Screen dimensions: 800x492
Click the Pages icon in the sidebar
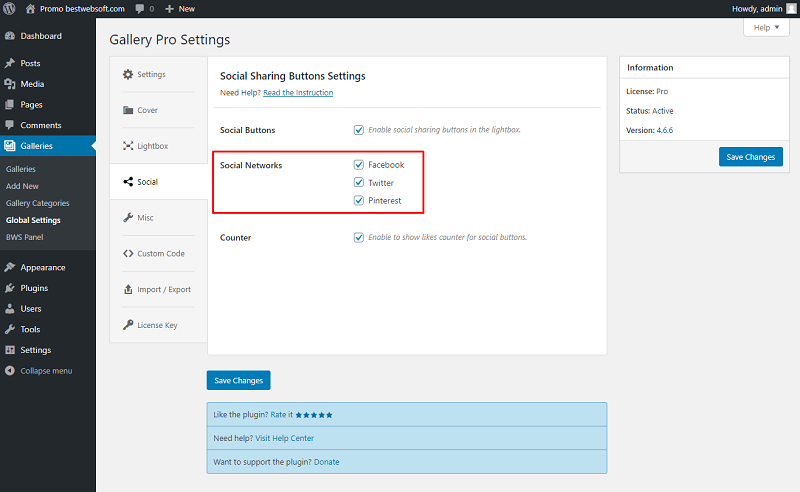click(x=10, y=105)
